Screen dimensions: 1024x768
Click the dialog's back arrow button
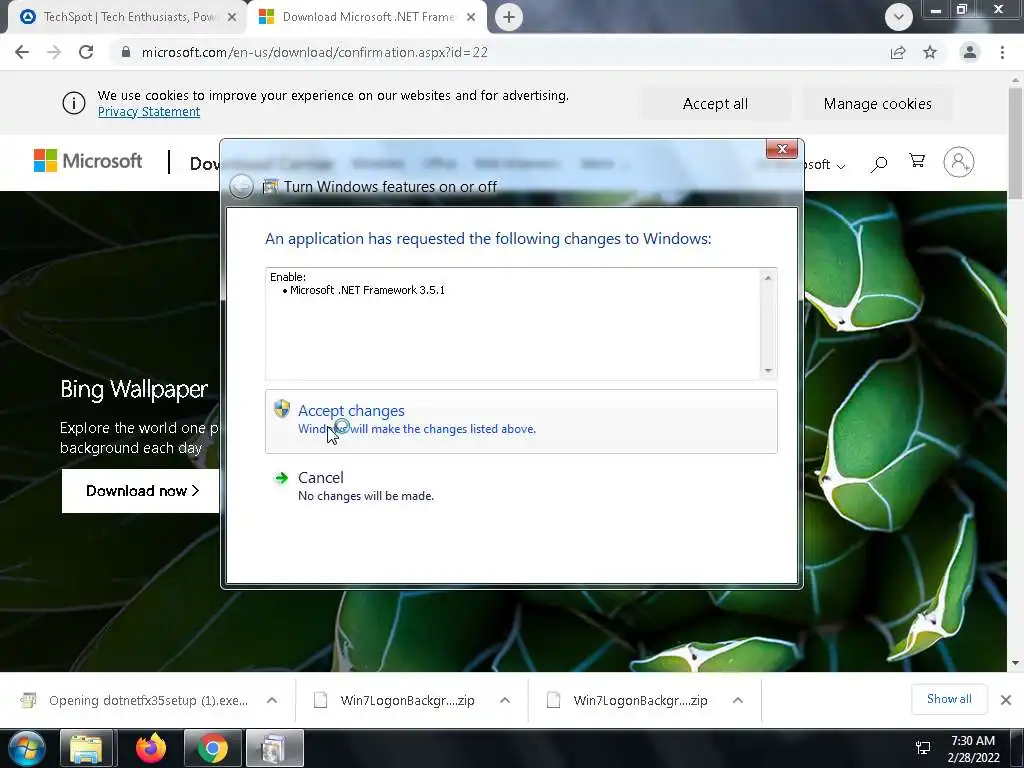click(x=241, y=187)
